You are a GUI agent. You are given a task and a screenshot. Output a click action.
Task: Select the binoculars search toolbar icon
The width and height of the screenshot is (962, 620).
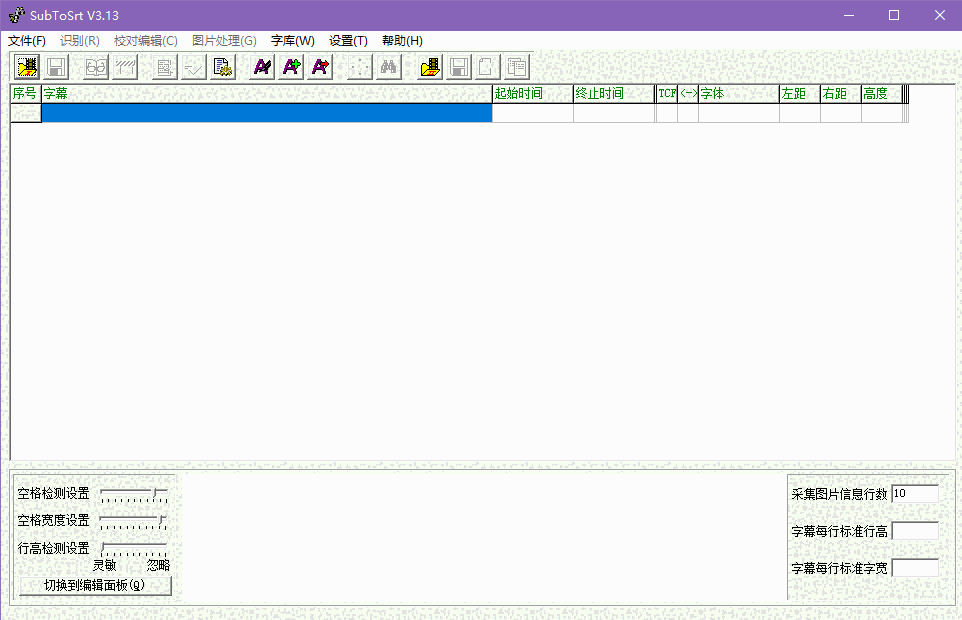(x=388, y=66)
